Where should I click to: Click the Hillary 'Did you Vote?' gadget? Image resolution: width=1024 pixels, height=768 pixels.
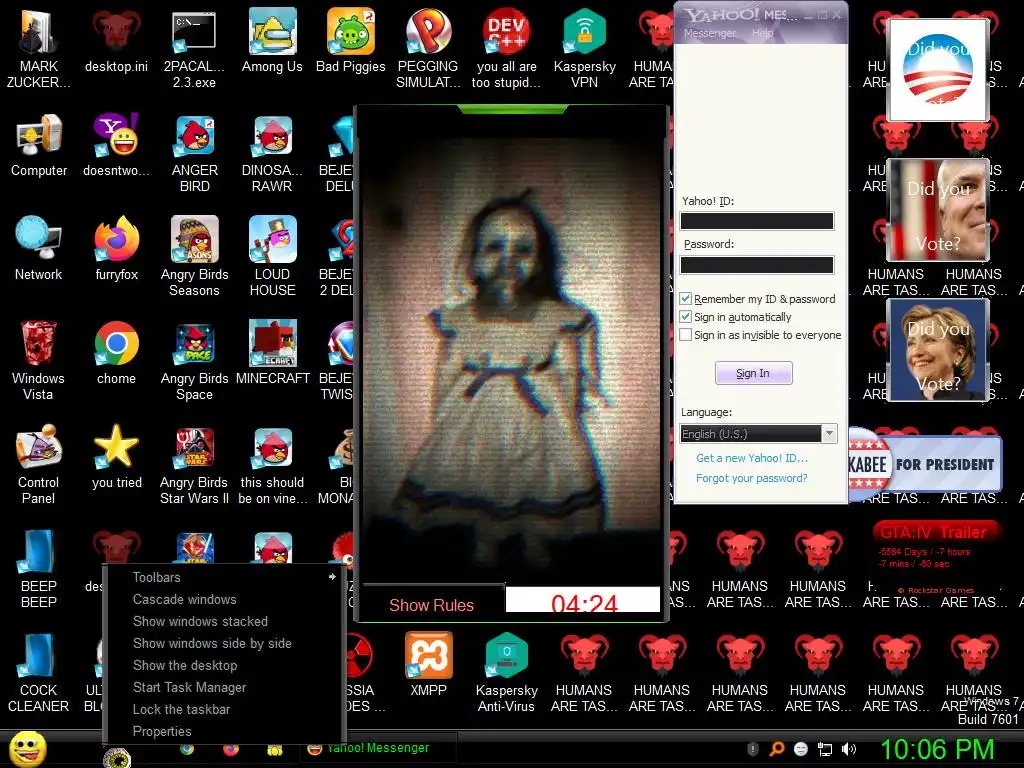(x=938, y=350)
